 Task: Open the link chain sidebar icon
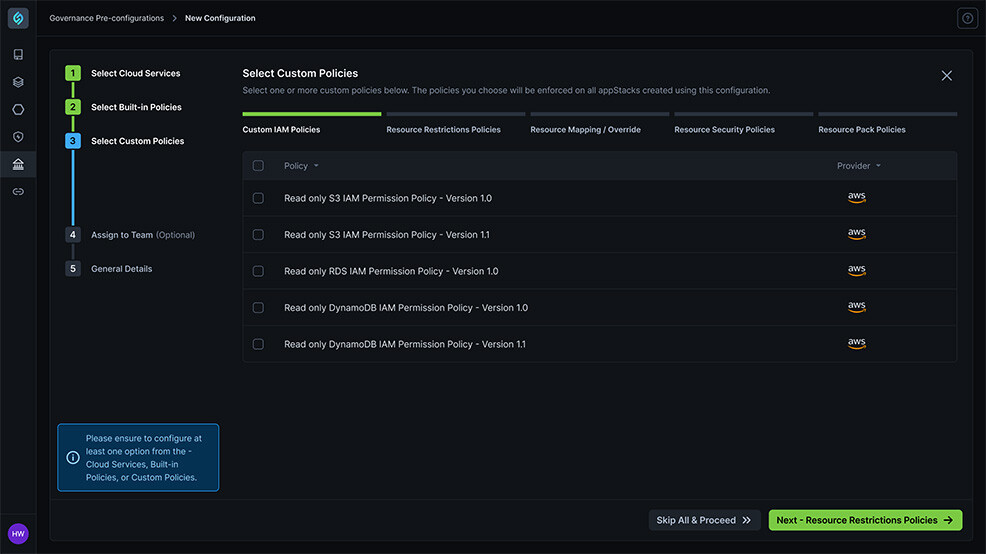tap(18, 192)
